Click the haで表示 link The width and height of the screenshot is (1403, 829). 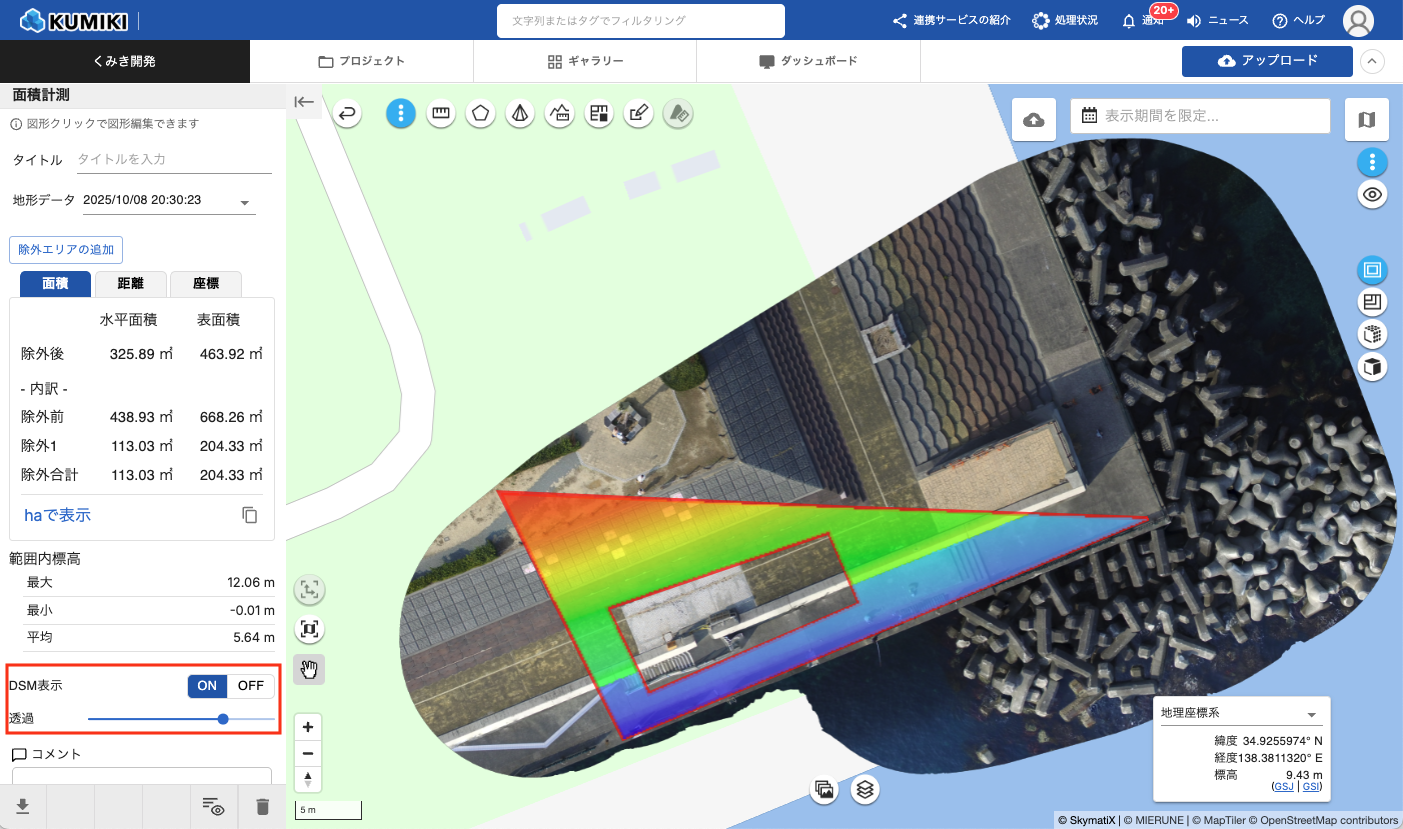point(57,515)
